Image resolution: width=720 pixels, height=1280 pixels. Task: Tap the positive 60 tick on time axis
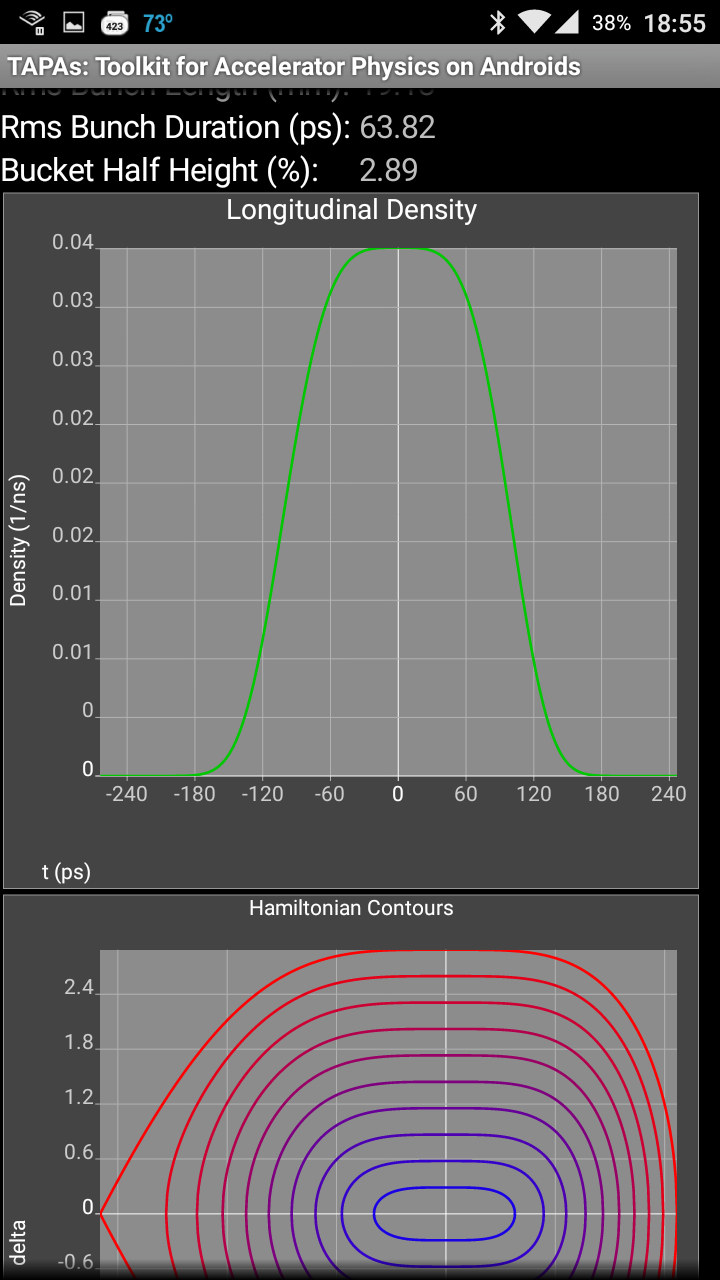click(x=466, y=794)
